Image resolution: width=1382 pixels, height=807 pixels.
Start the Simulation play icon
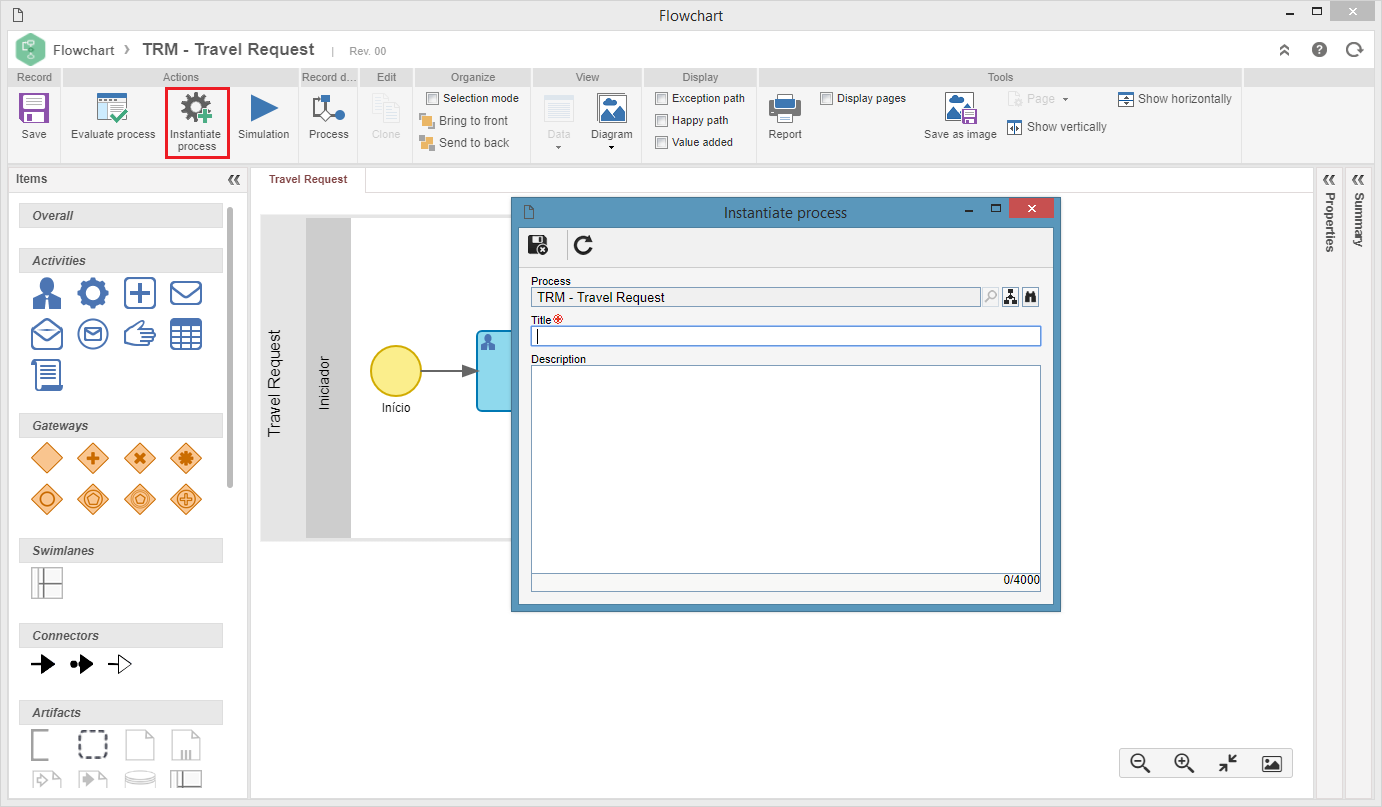[264, 108]
